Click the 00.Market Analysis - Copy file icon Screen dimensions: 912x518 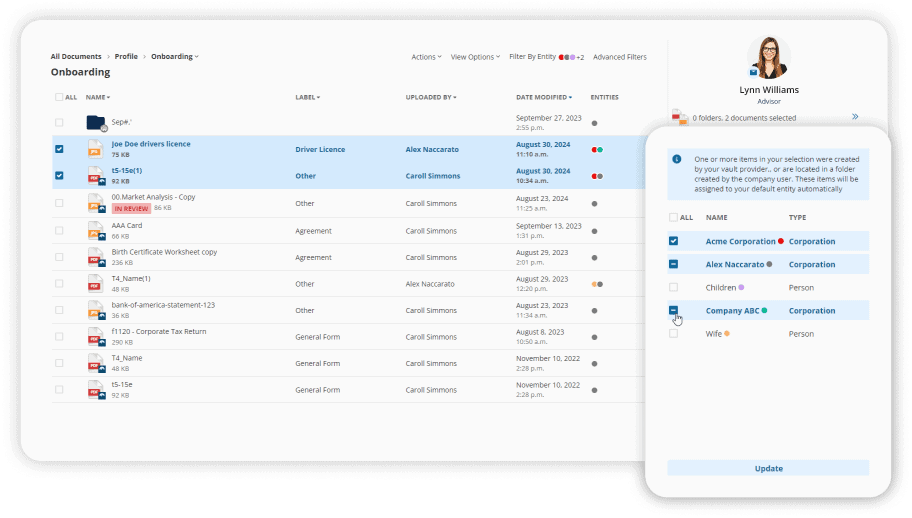click(x=96, y=203)
